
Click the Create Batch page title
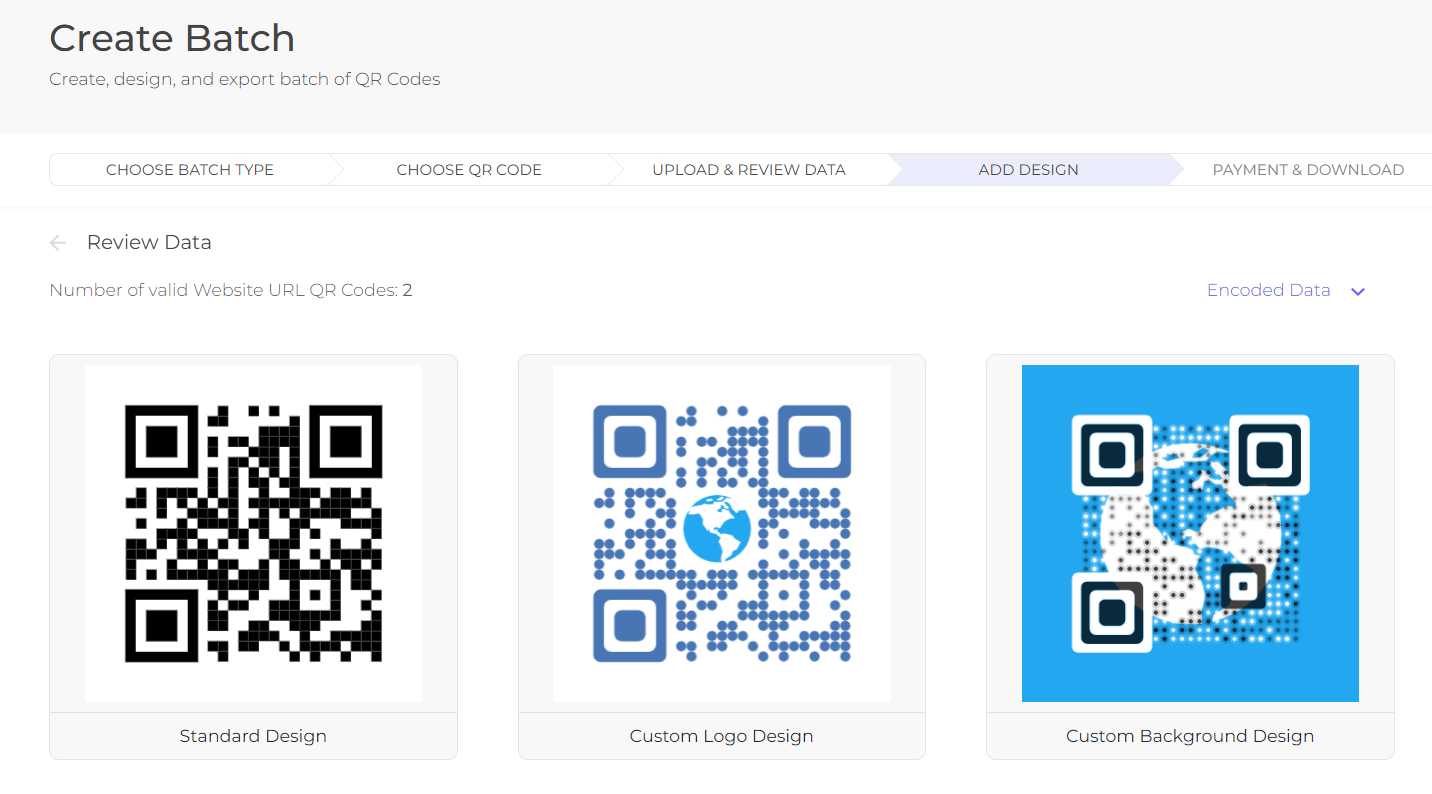point(172,38)
